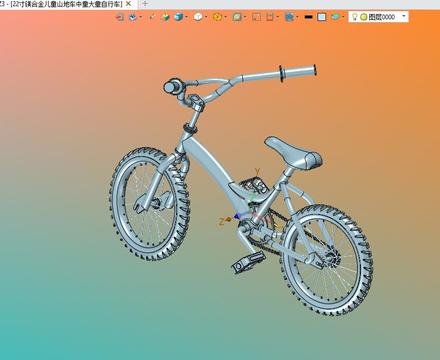Image resolution: width=440 pixels, height=360 pixels.
Task: Open dropdown next to the olive square icon
Action: 245,17
